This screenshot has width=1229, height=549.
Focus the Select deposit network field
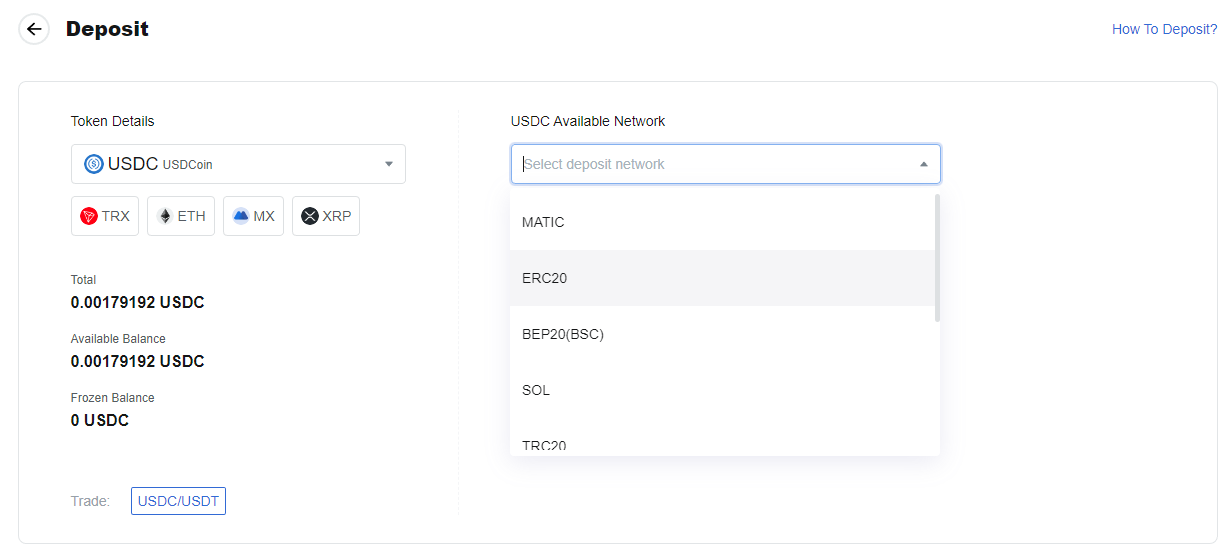click(x=725, y=164)
